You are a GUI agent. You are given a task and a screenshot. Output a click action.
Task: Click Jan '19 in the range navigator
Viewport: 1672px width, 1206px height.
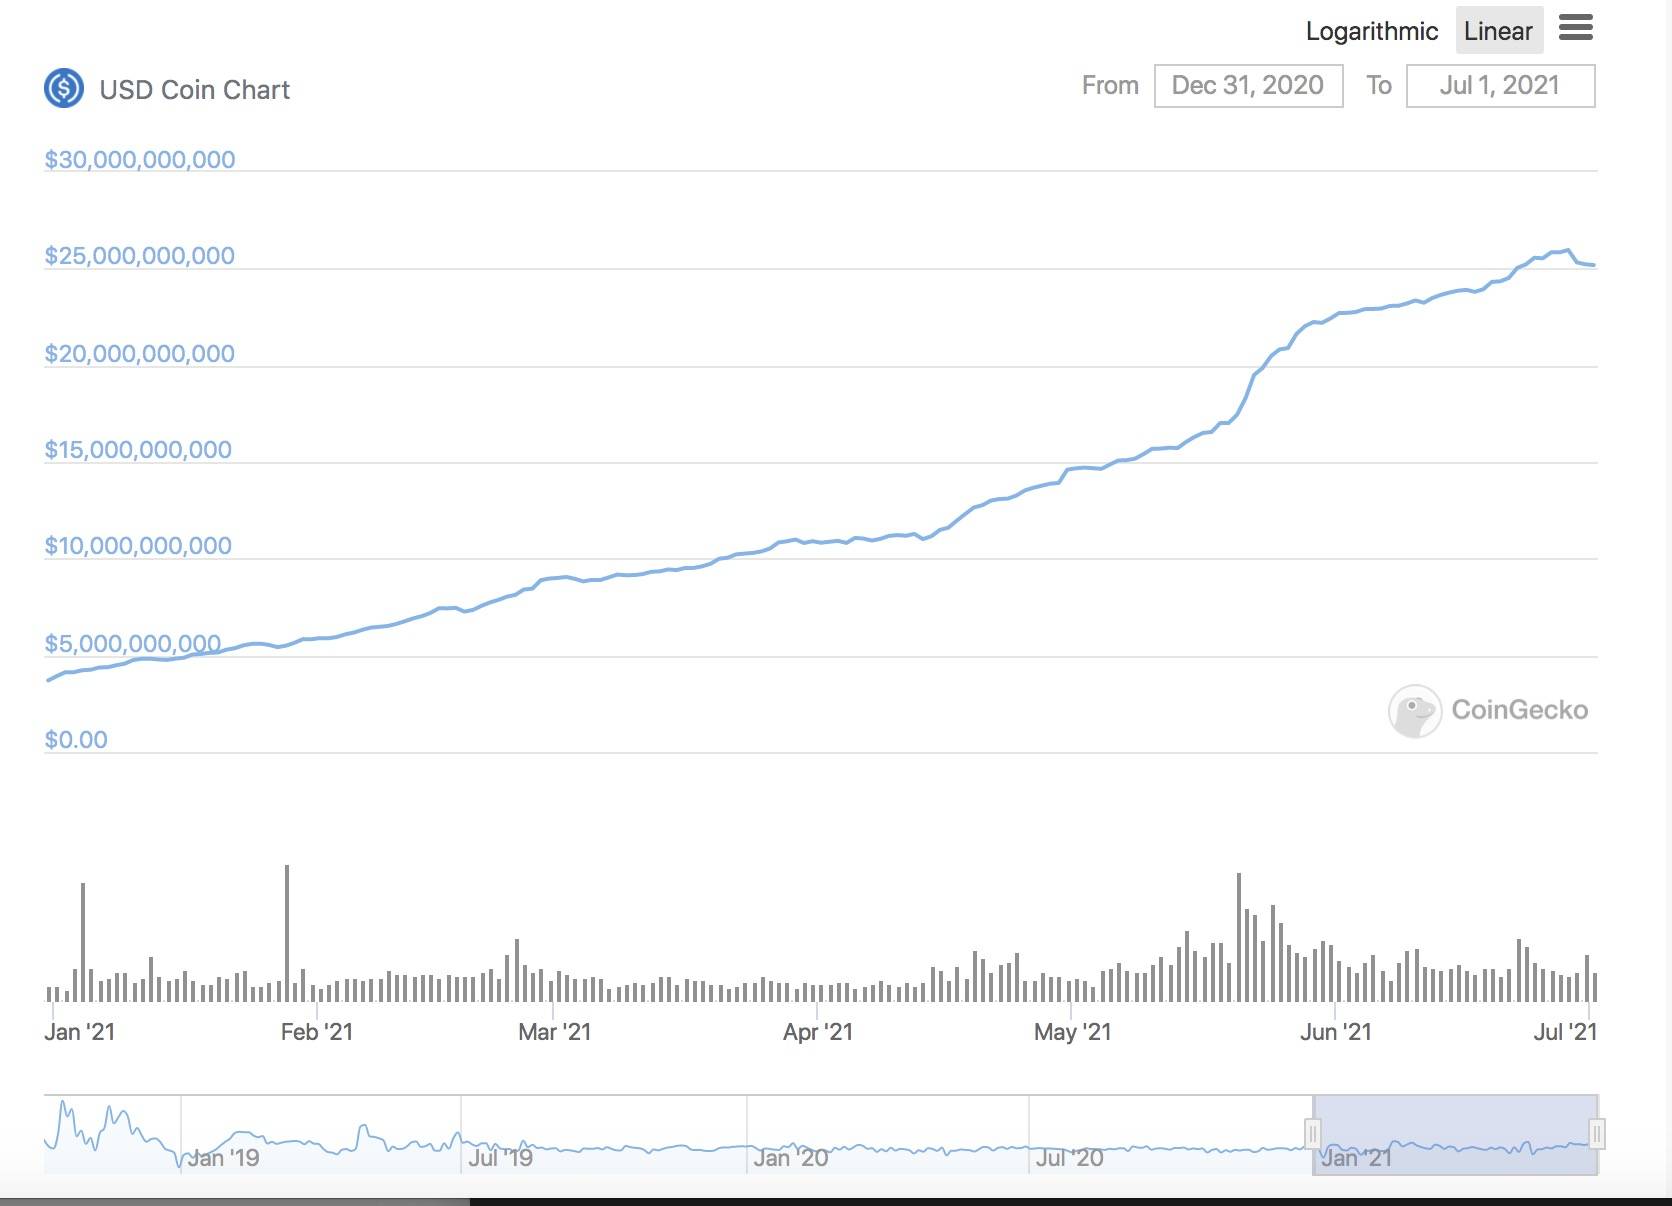[x=223, y=1158]
